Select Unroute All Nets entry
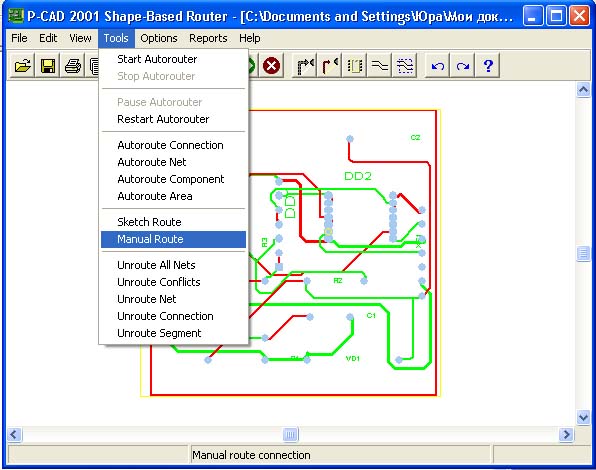 (x=173, y=265)
